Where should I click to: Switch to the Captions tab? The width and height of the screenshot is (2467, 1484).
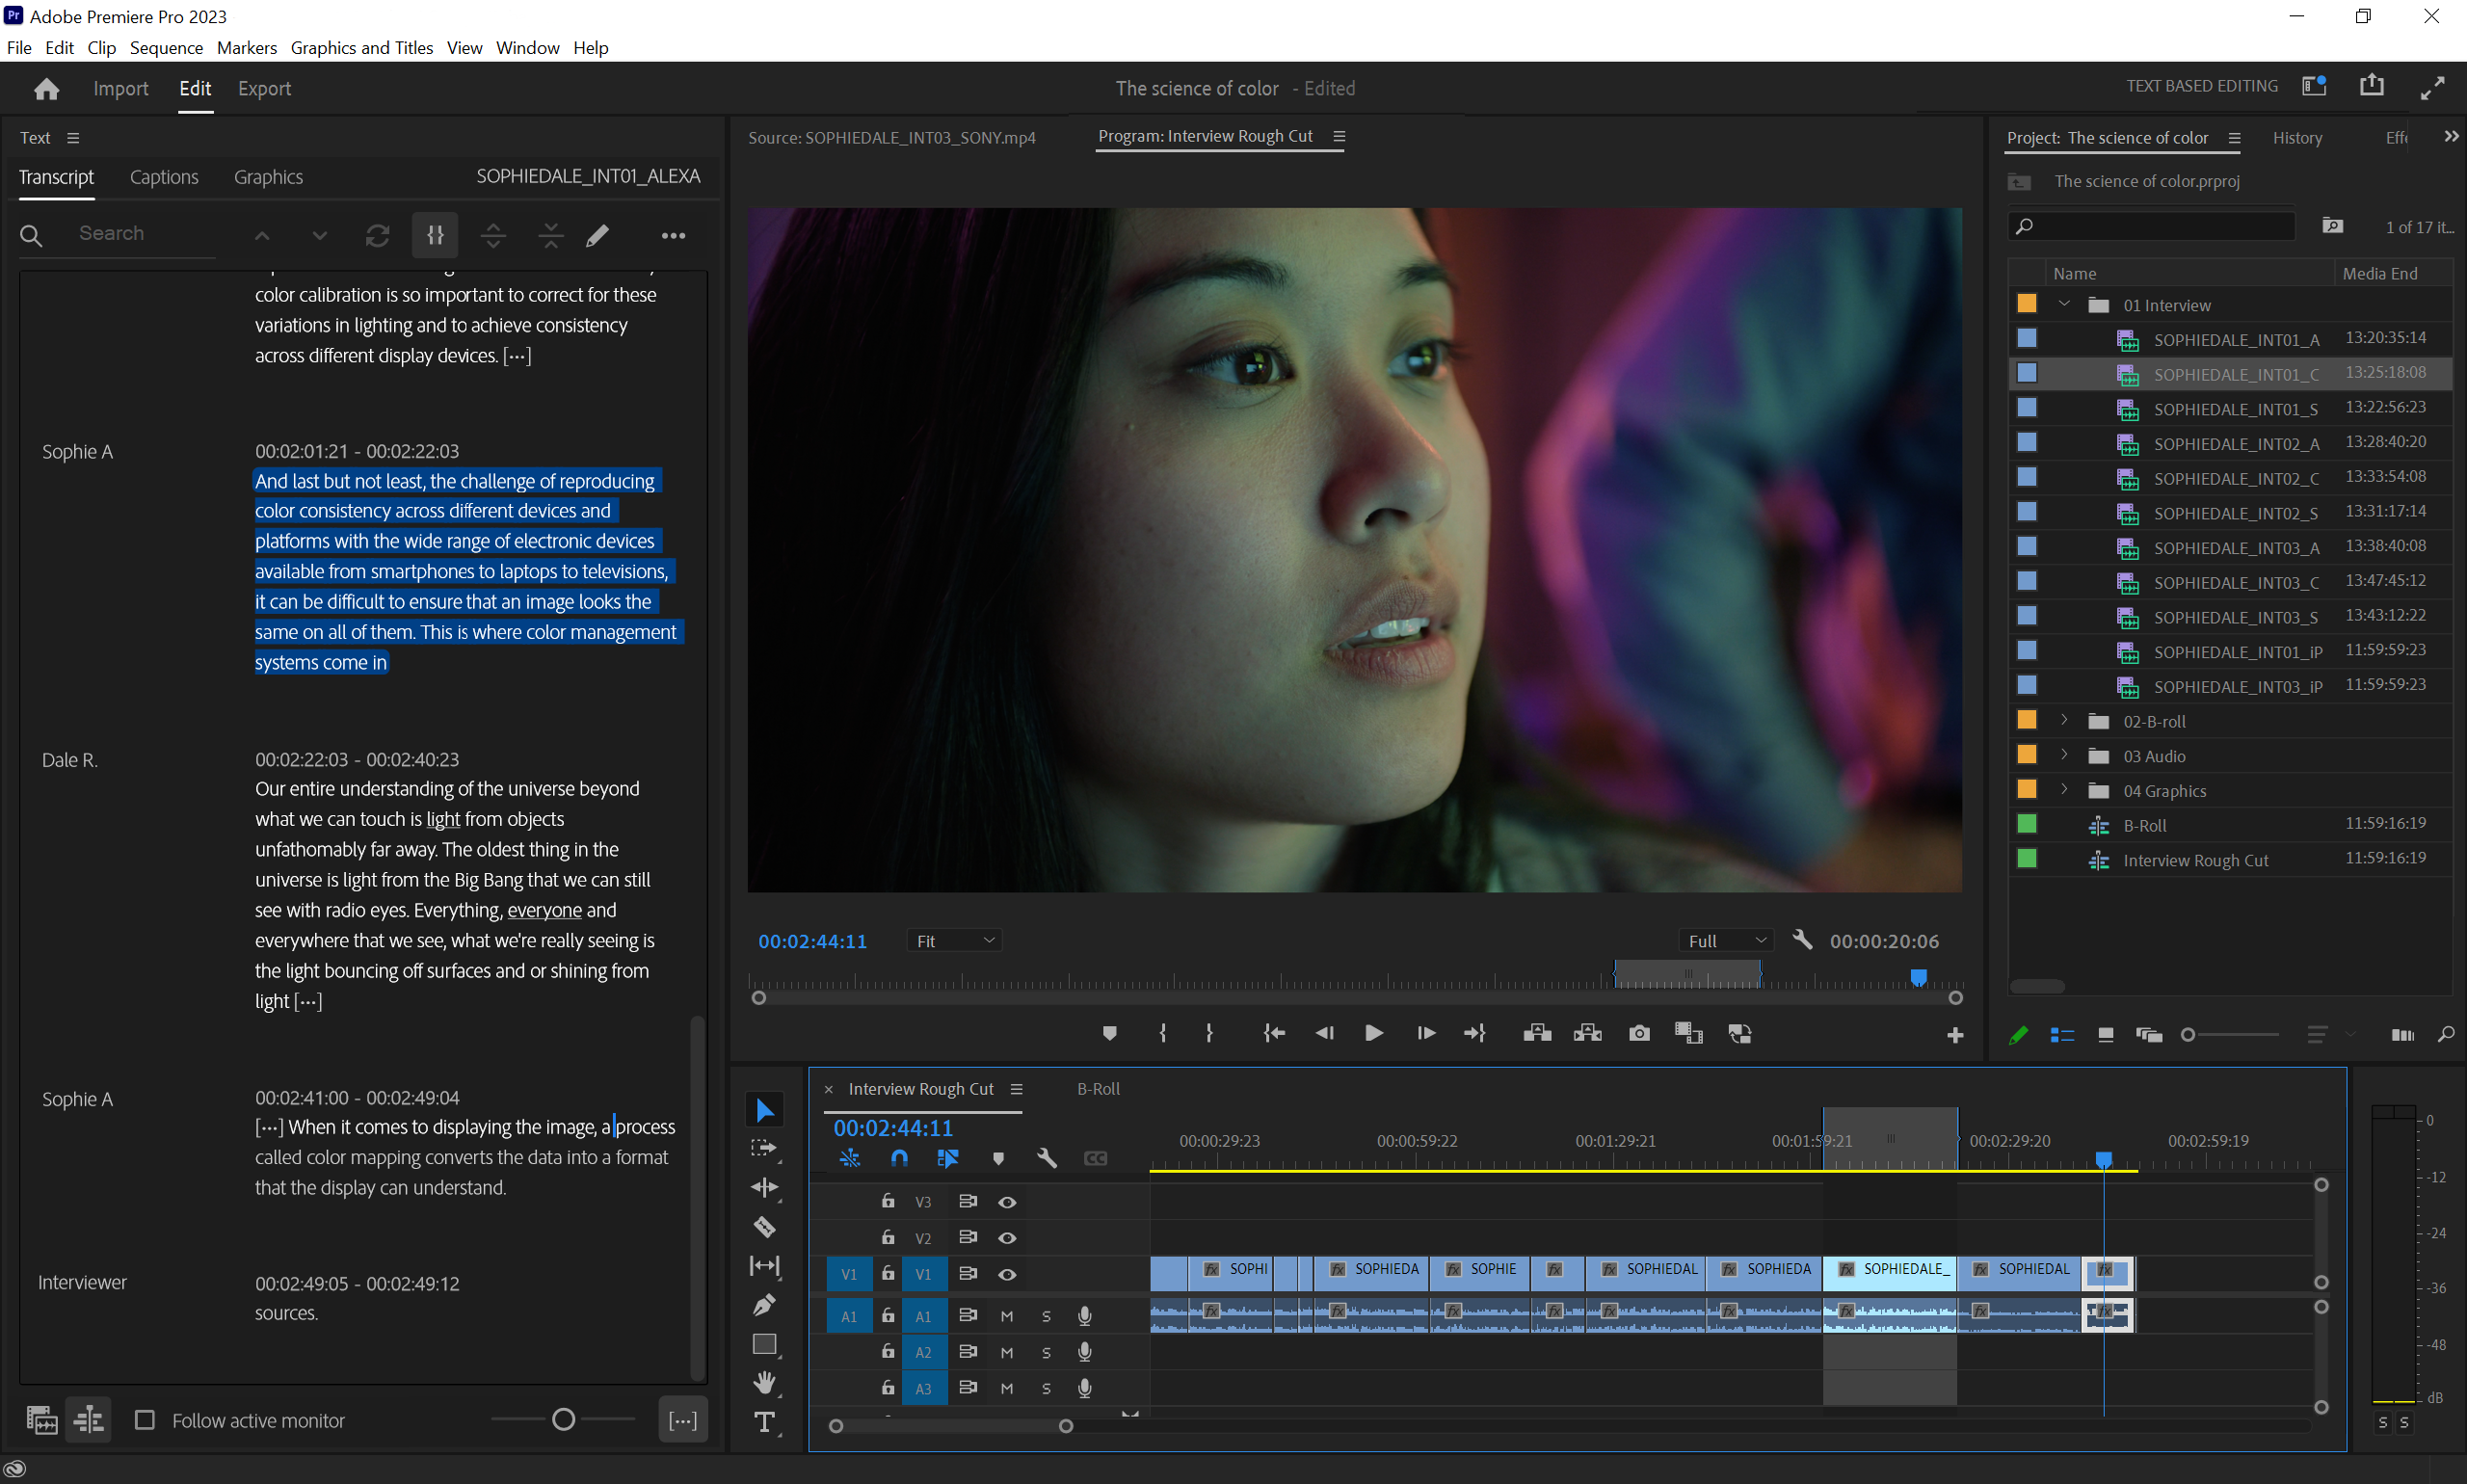[x=163, y=177]
